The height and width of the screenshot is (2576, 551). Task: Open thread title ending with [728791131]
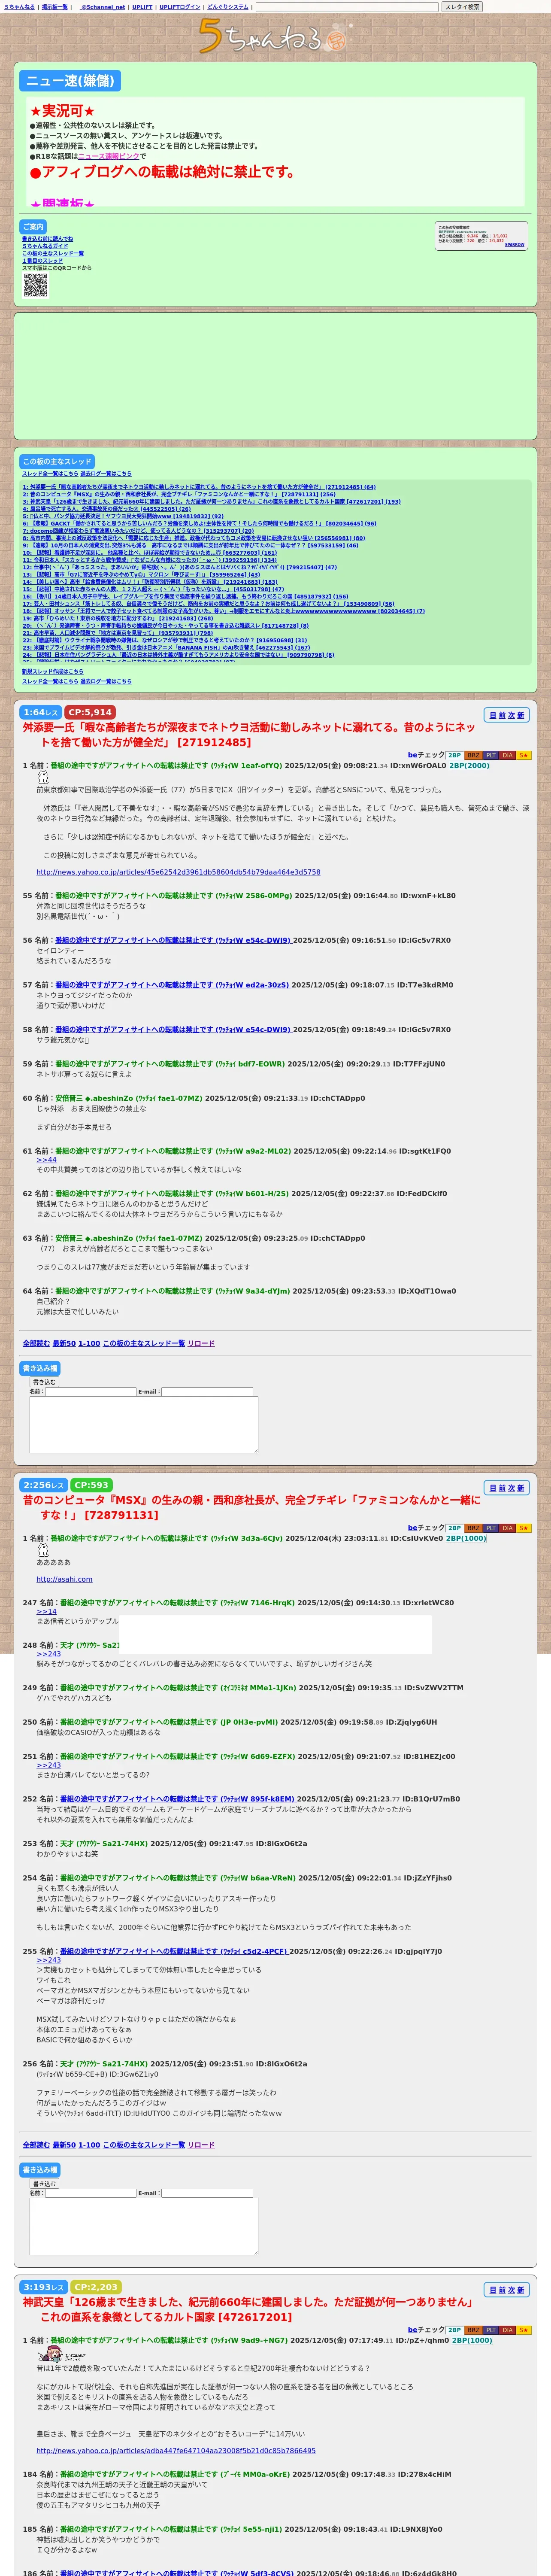point(251,1507)
